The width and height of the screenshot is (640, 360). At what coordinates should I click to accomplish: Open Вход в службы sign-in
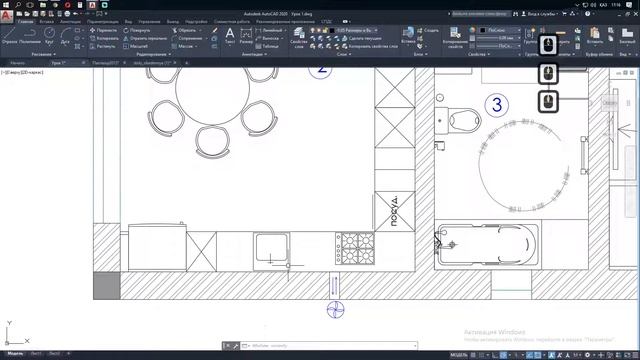(540, 14)
